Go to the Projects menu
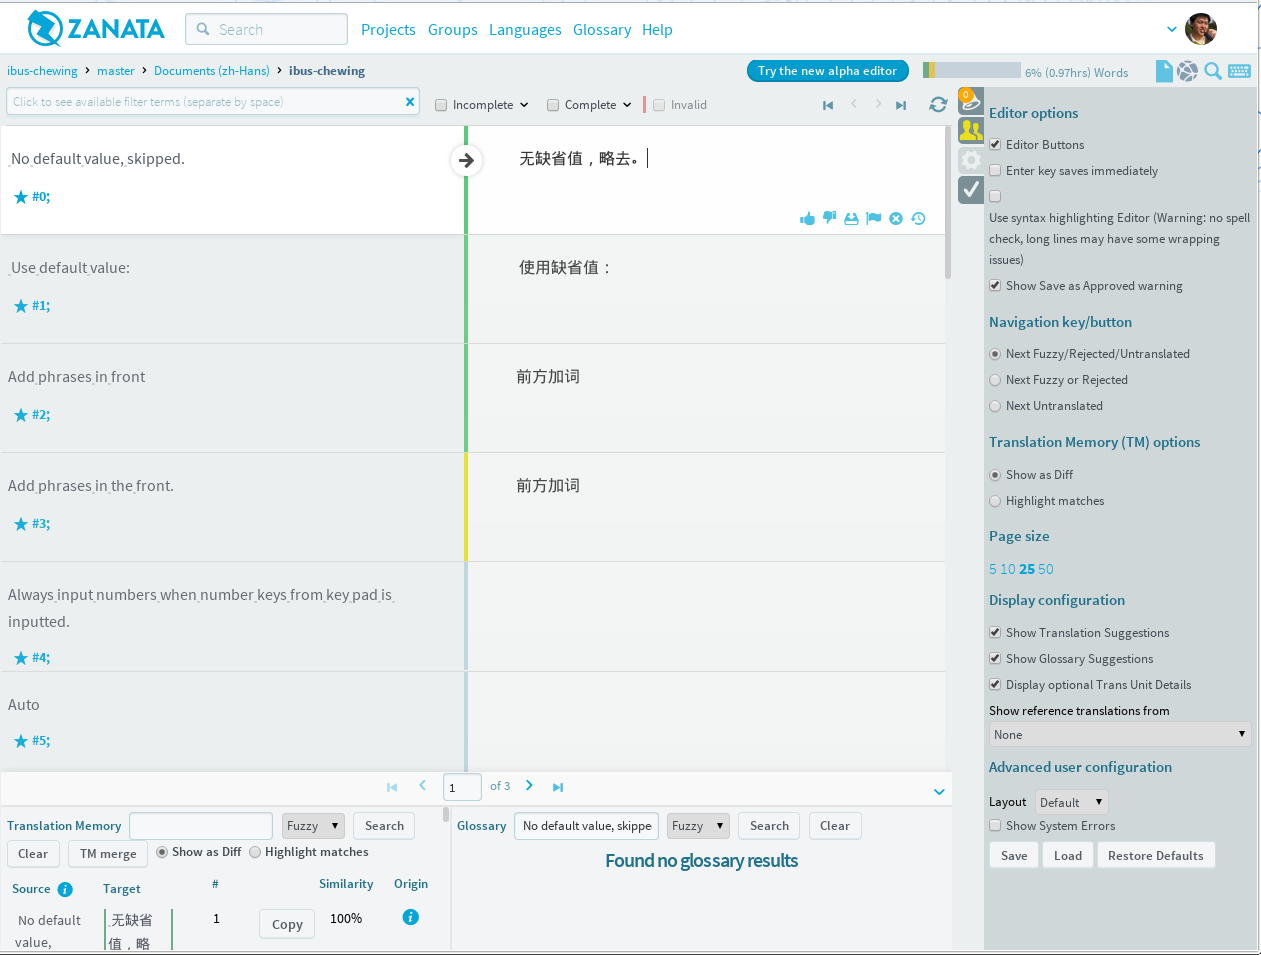Screen dimensions: 1261x955 (388, 30)
